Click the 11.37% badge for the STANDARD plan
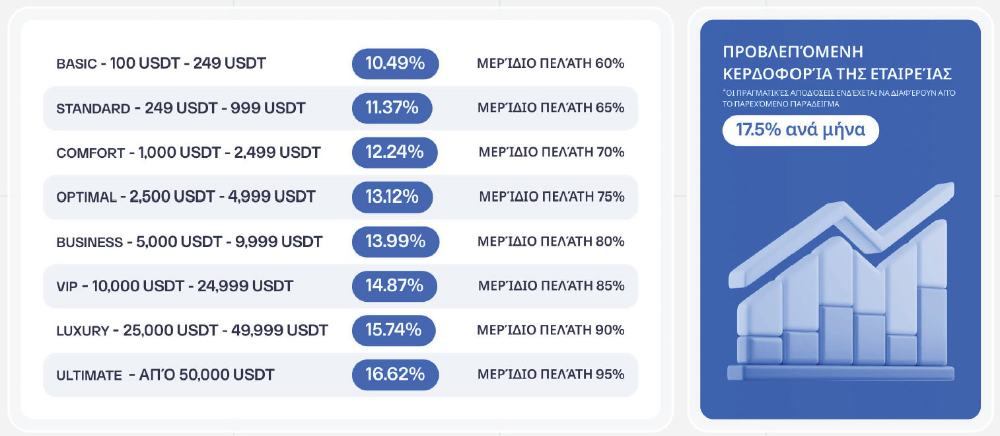1000x436 pixels. pos(392,108)
